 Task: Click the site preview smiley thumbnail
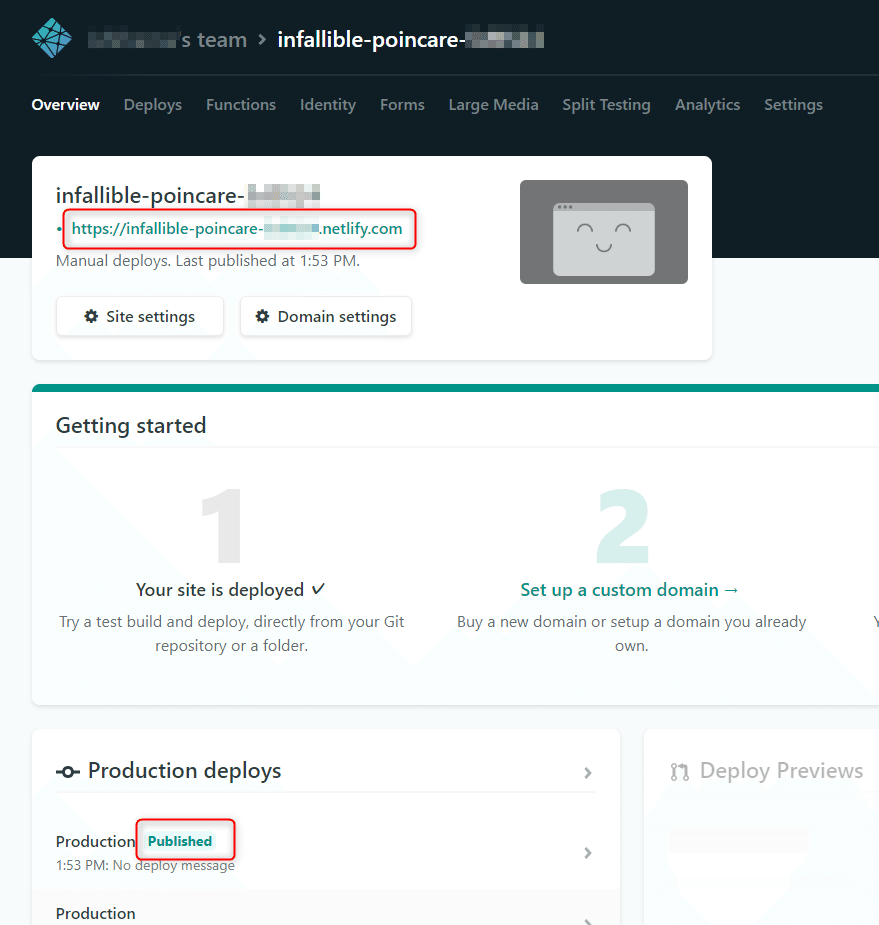tap(604, 232)
